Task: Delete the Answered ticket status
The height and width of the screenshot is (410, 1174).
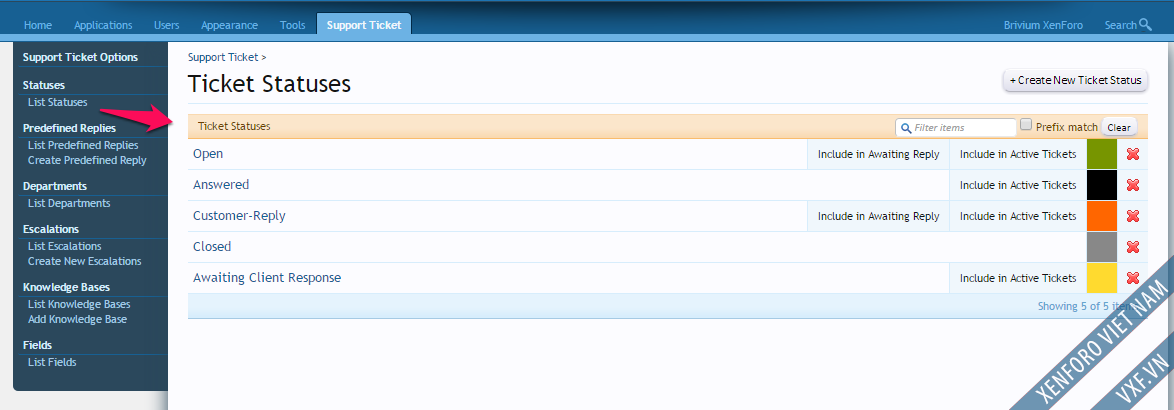Action: tap(1133, 185)
